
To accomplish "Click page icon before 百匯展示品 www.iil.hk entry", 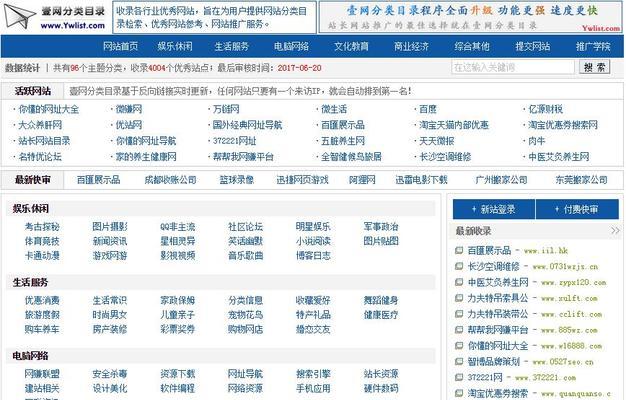I will (x=459, y=251).
